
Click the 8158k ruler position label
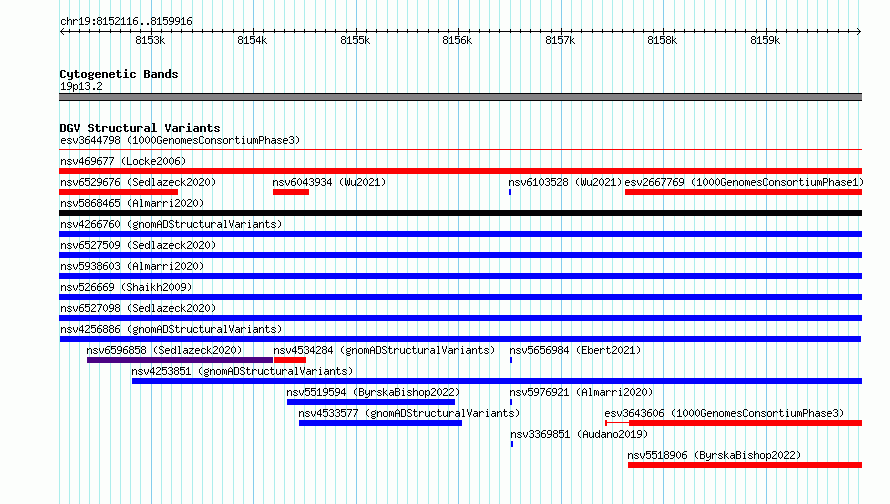[x=662, y=40]
